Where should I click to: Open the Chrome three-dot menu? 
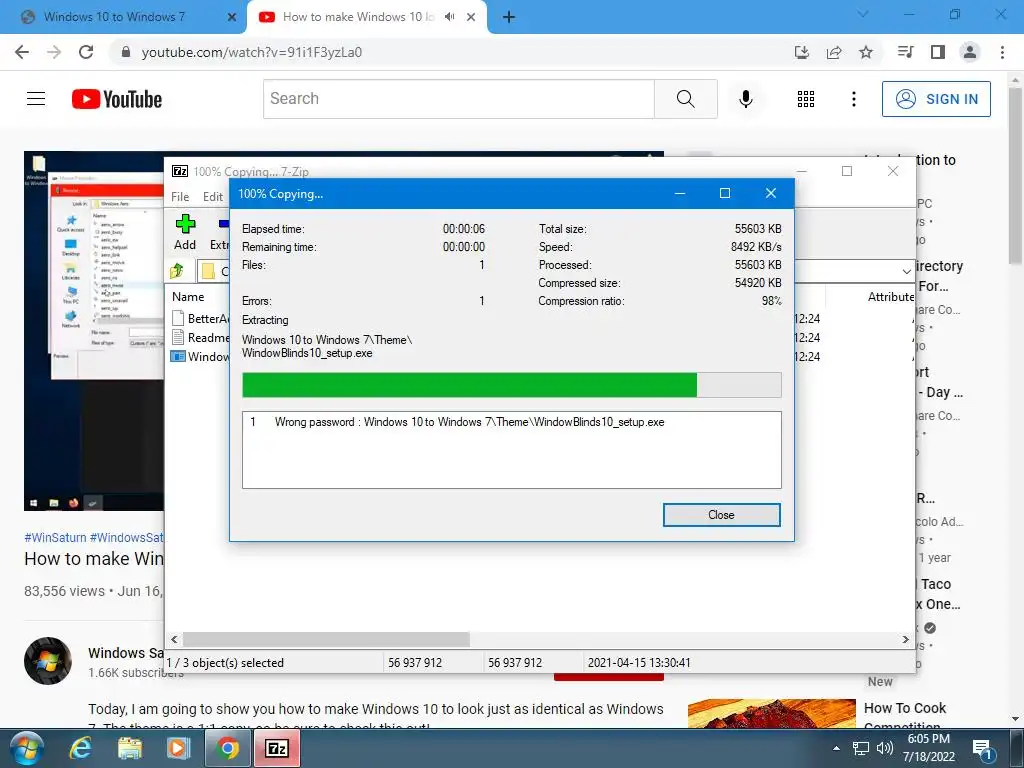[x=1002, y=52]
